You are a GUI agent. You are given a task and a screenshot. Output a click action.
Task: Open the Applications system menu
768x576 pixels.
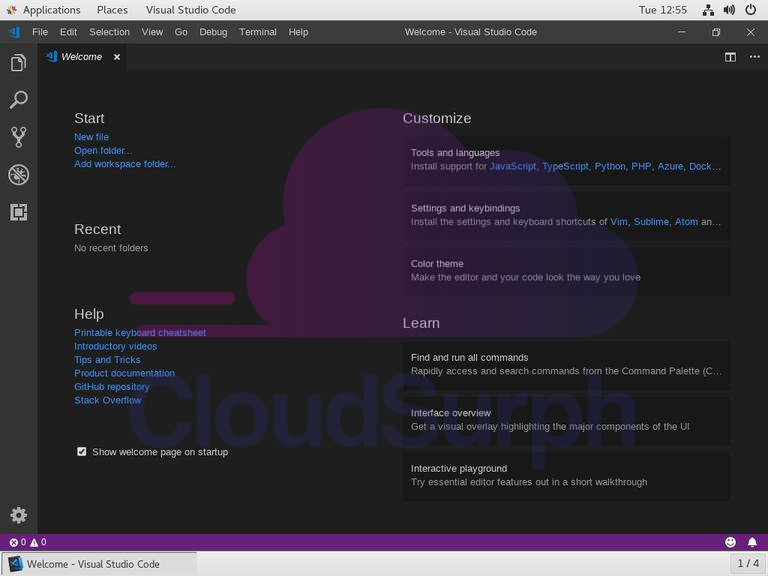pos(51,10)
